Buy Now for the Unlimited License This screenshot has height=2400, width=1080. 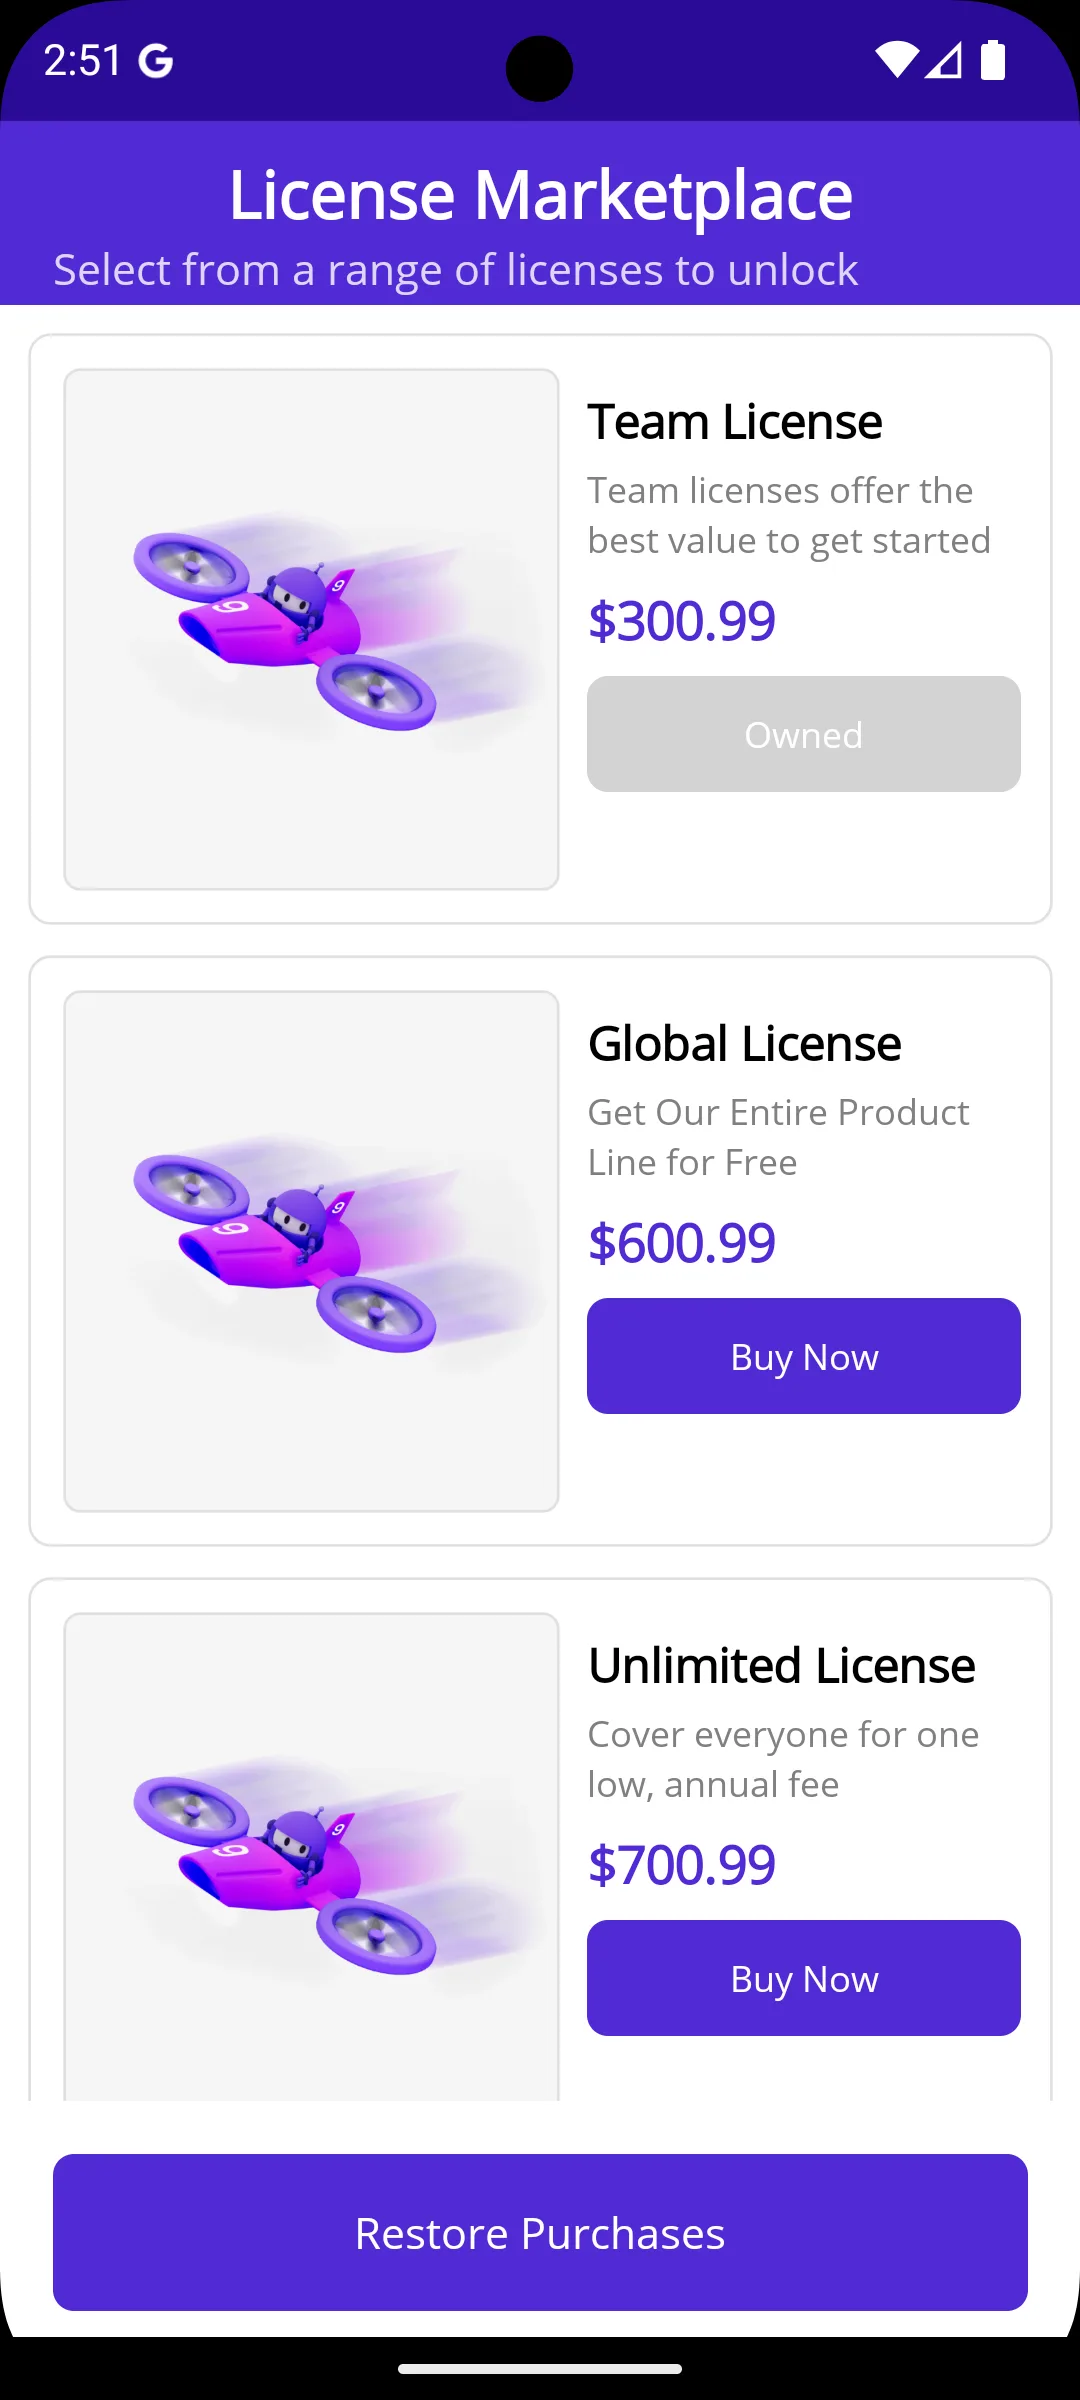pyautogui.click(x=803, y=1978)
